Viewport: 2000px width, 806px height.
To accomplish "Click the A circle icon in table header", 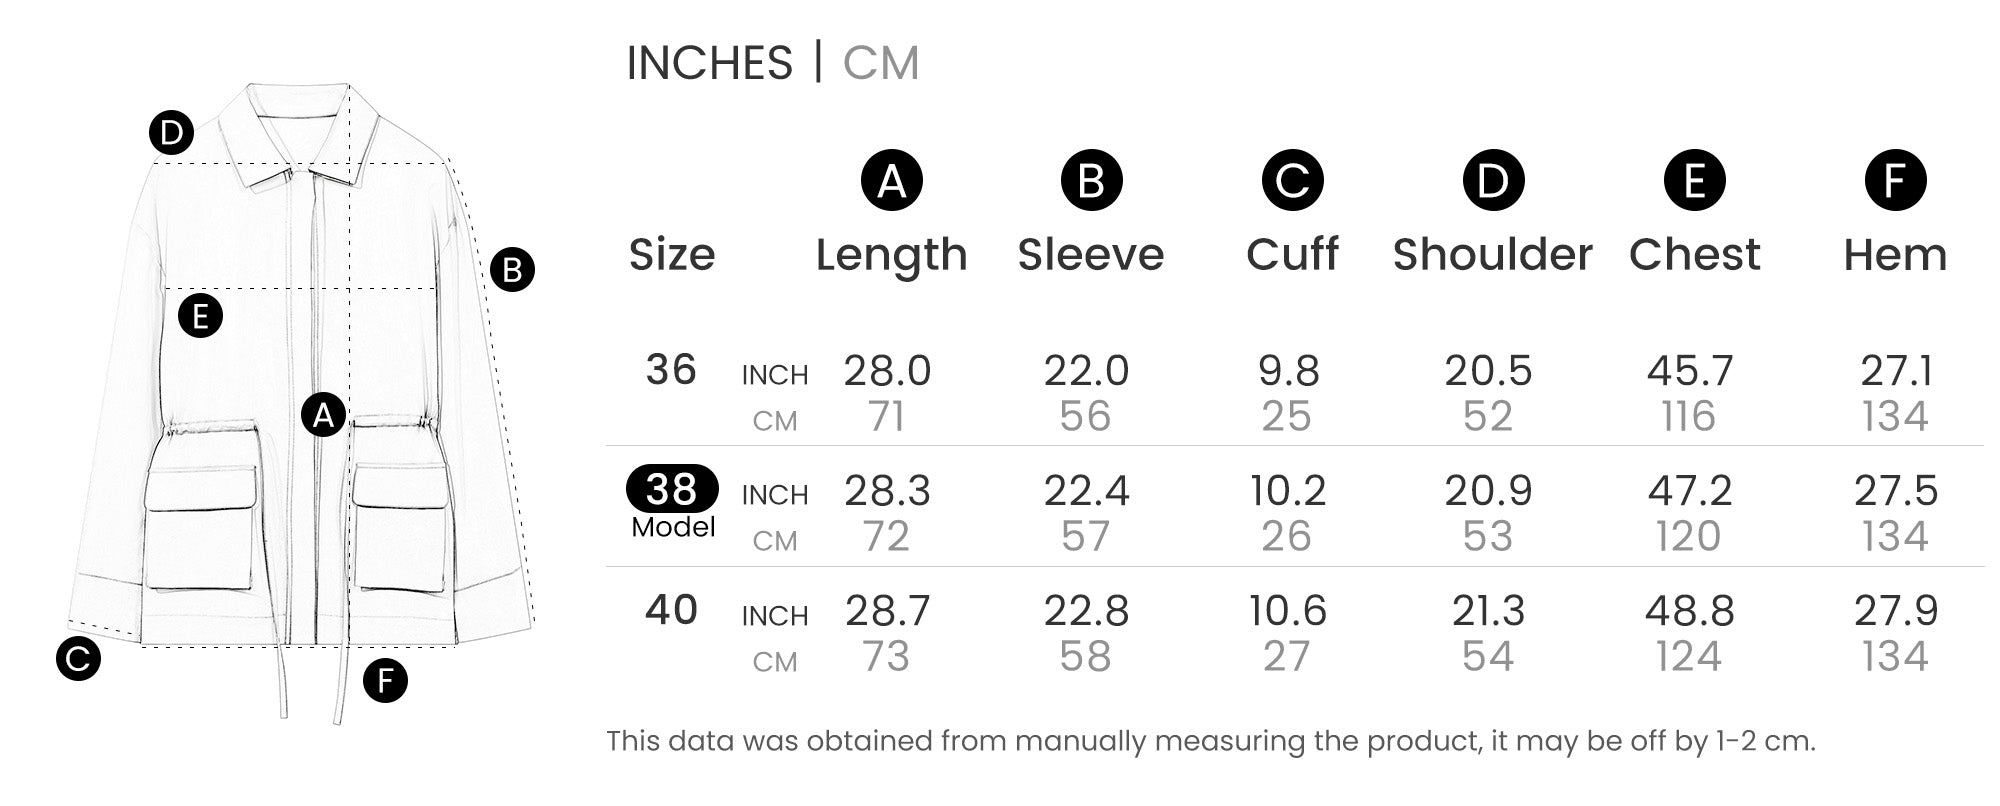I will 891,181.
